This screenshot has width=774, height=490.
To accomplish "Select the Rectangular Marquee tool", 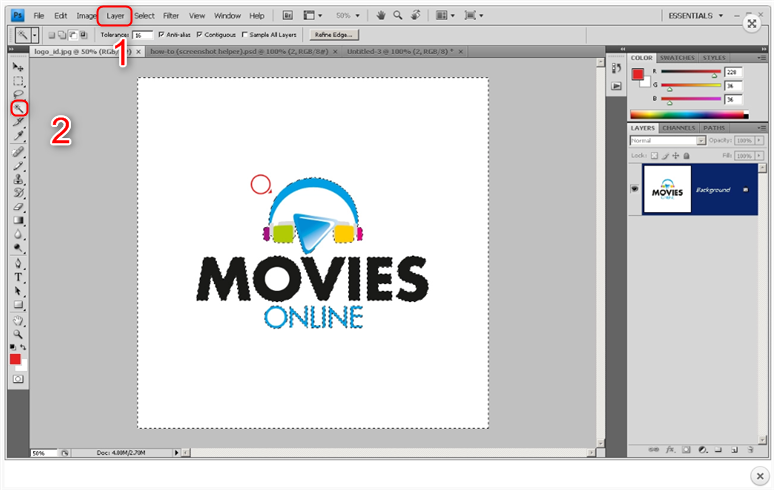I will pos(18,80).
